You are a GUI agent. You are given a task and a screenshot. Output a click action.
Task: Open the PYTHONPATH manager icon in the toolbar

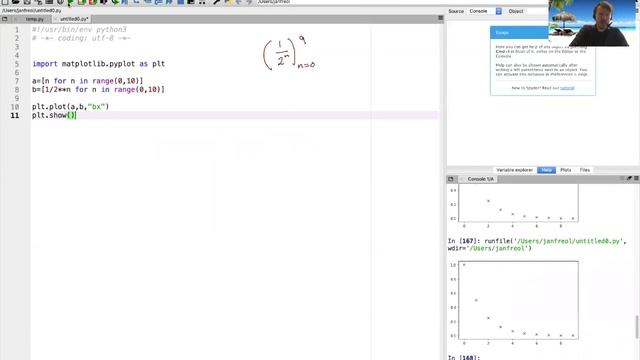coord(228,2)
